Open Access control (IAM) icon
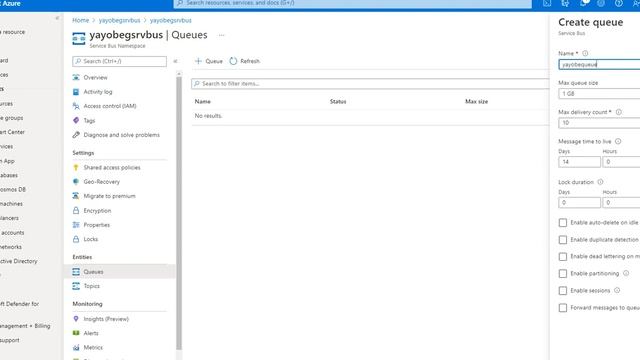The width and height of the screenshot is (640, 360). point(76,106)
